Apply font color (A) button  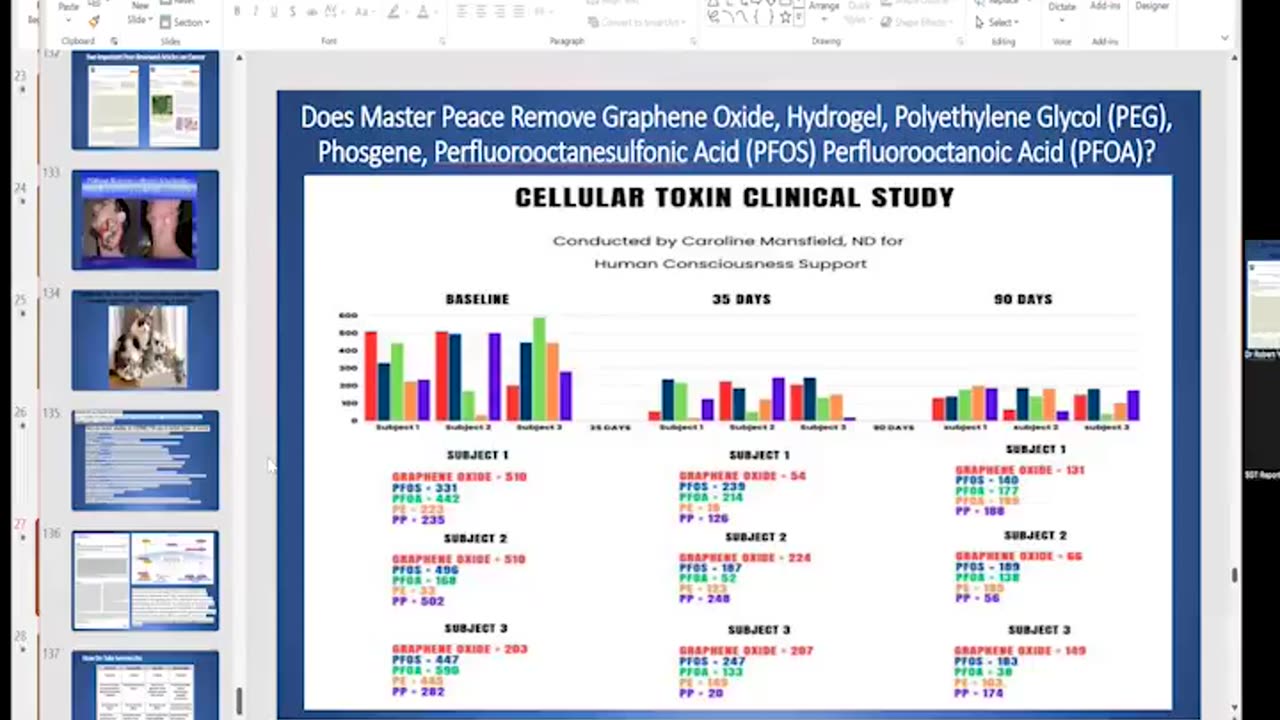(423, 12)
